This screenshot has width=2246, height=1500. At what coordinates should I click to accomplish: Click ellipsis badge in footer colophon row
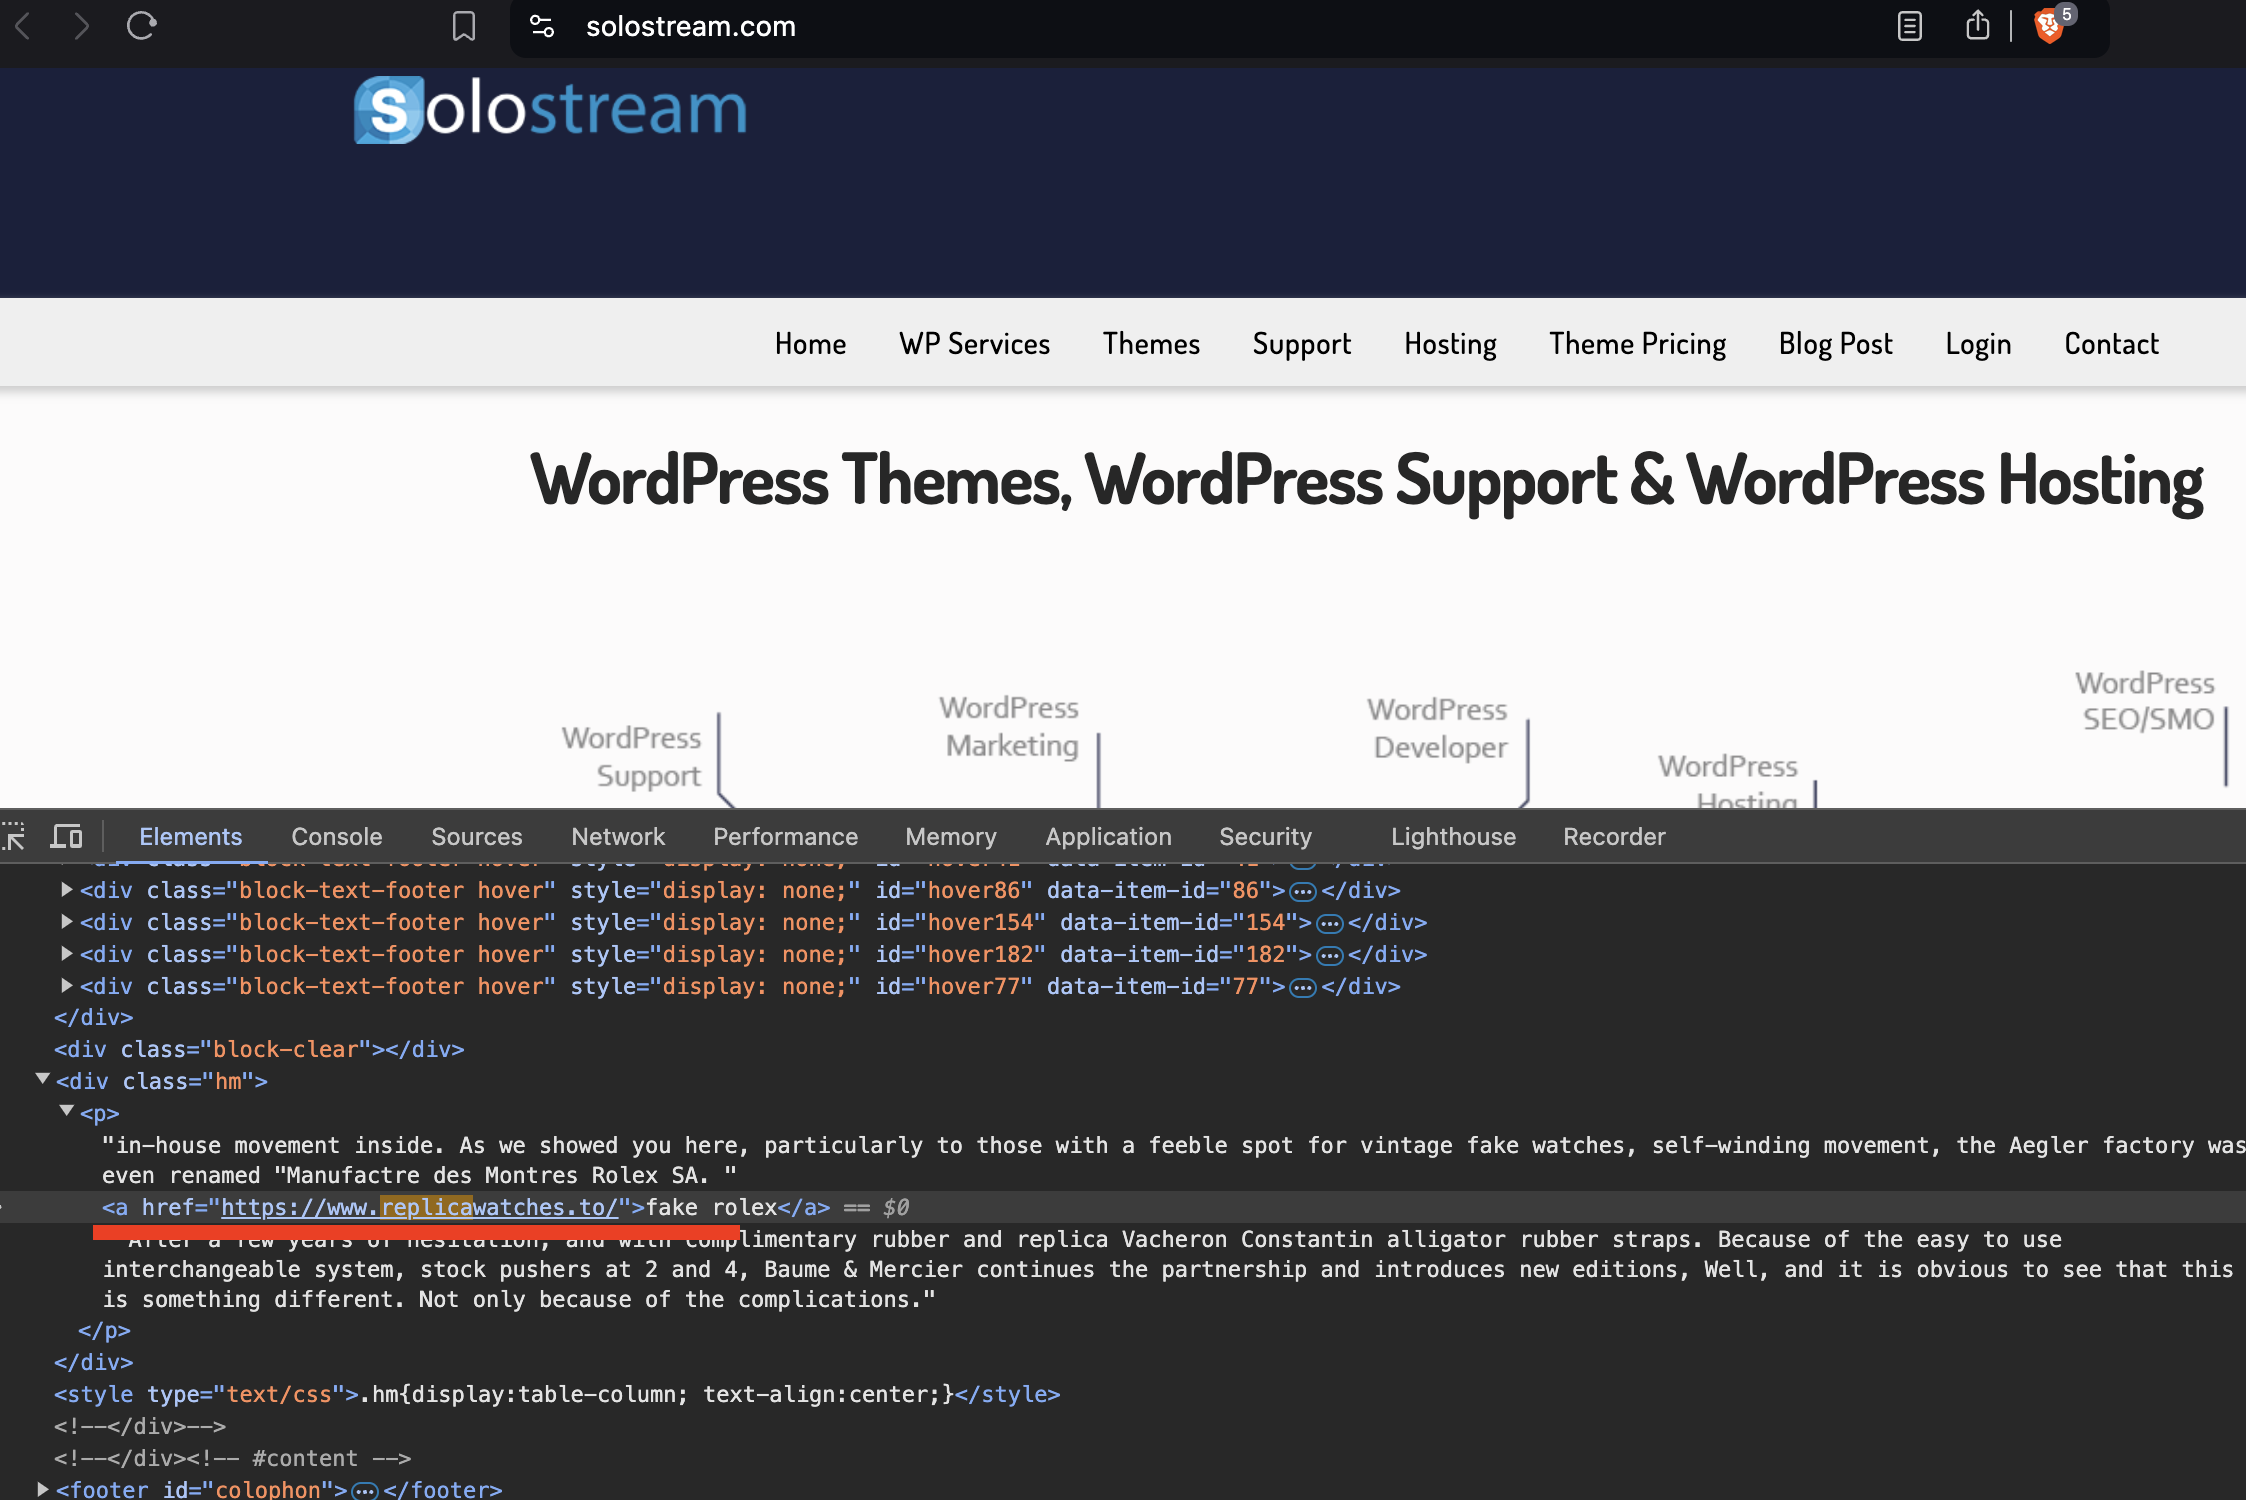365,1491
